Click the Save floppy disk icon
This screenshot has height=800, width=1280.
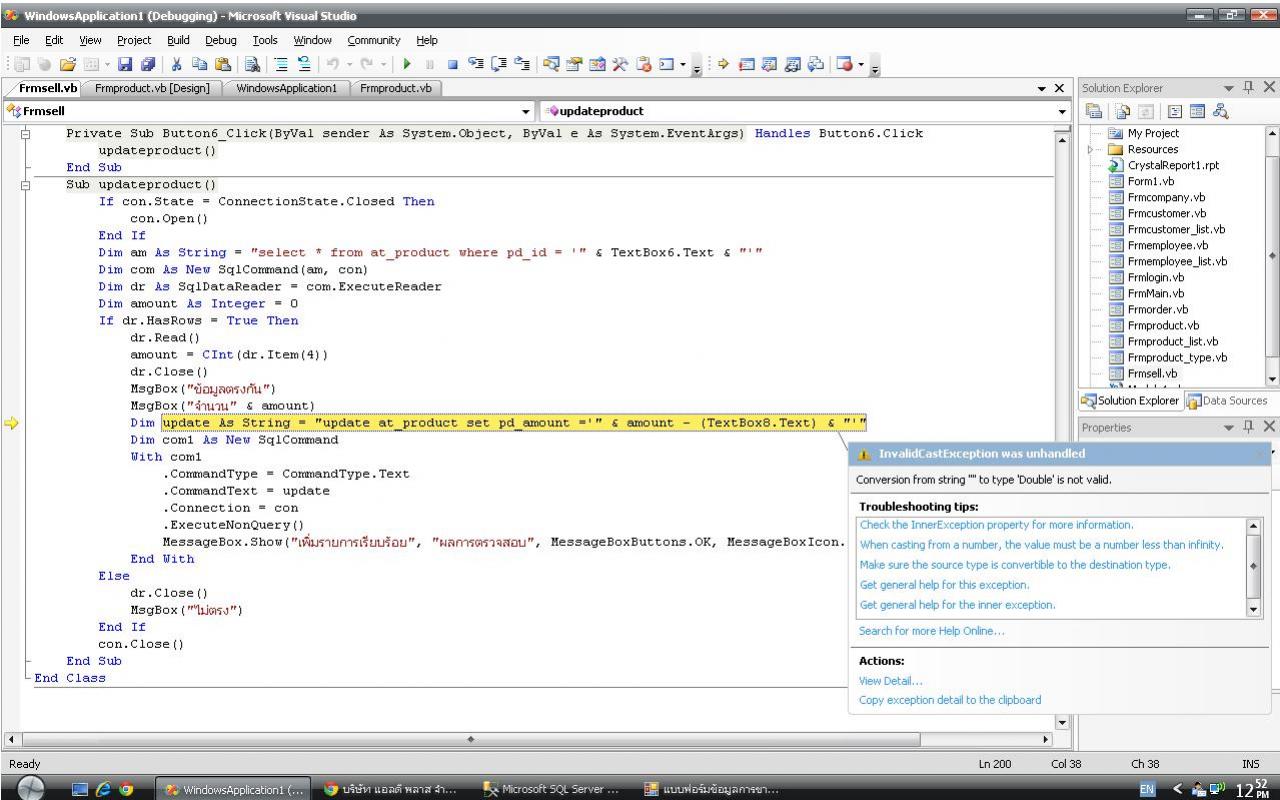tap(124, 64)
